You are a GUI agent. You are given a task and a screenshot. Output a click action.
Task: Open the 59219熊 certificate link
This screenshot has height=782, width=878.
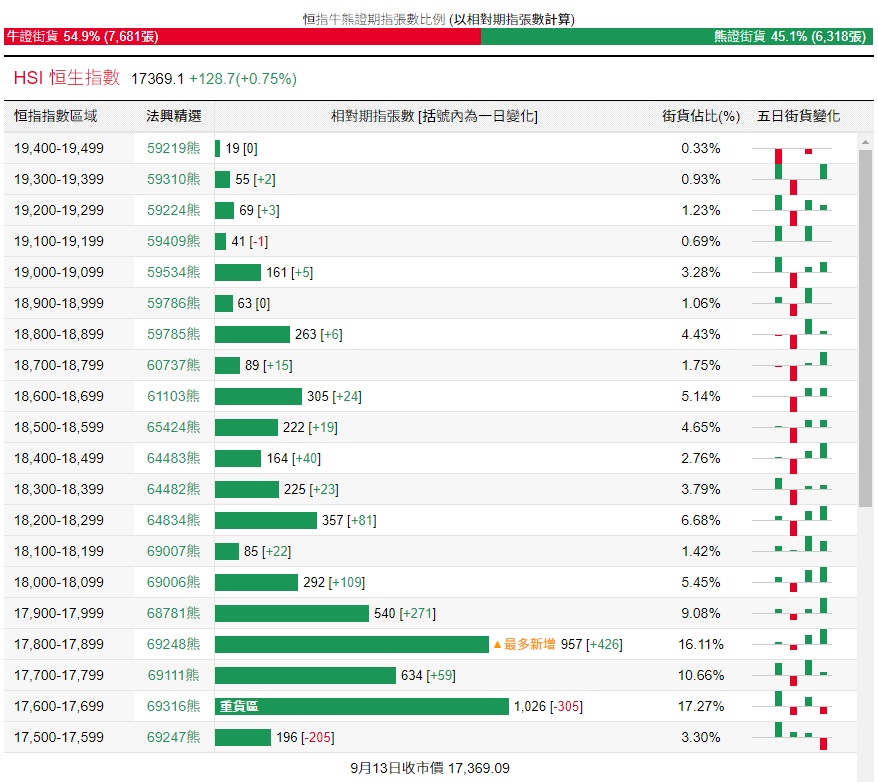(173, 148)
